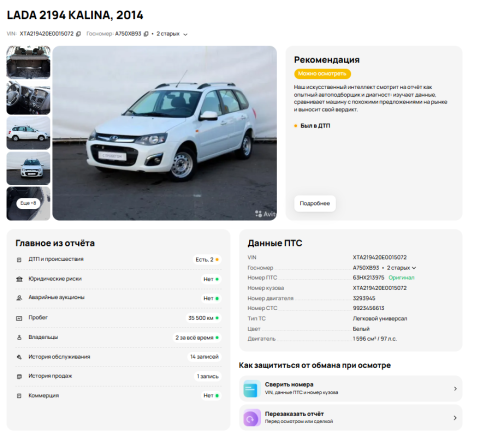492x447 pixels.
Task: Open the 'История обслуживания' row label
Action: (x=59, y=357)
